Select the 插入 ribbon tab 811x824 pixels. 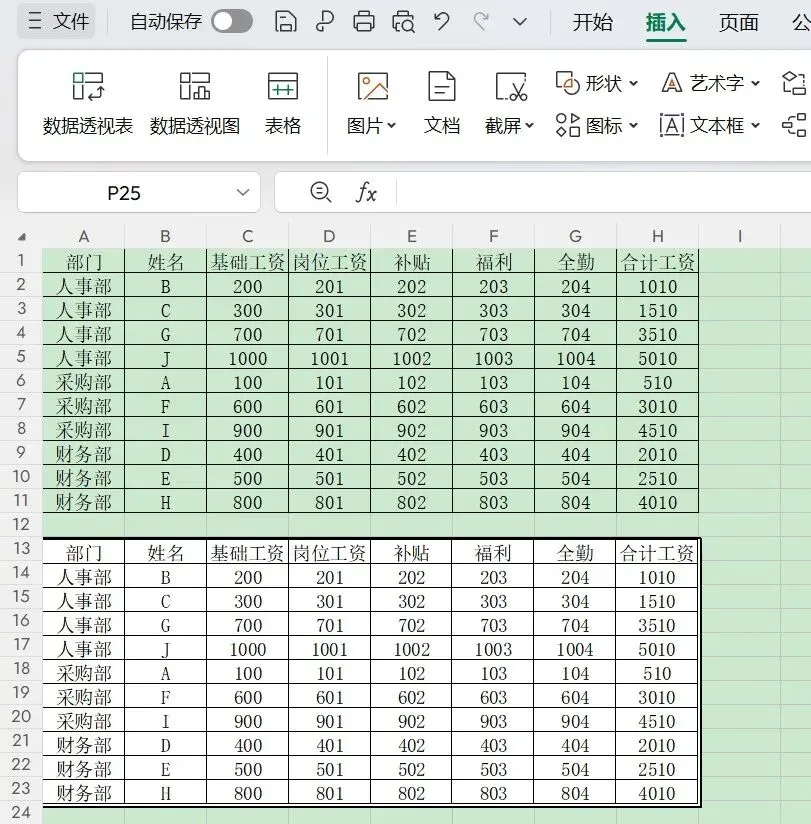[665, 23]
